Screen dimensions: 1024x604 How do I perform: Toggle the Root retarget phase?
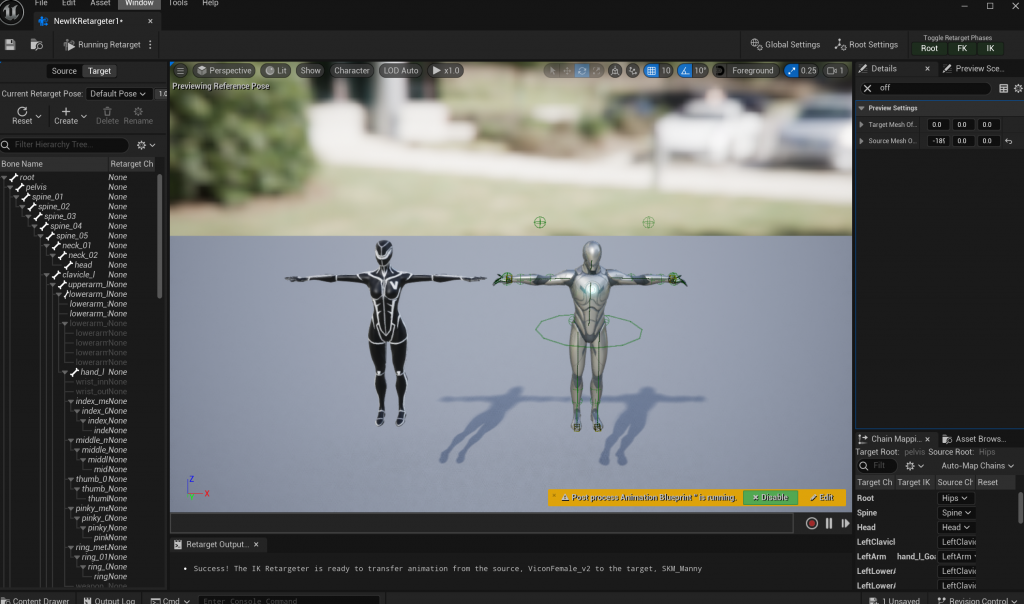click(x=929, y=48)
